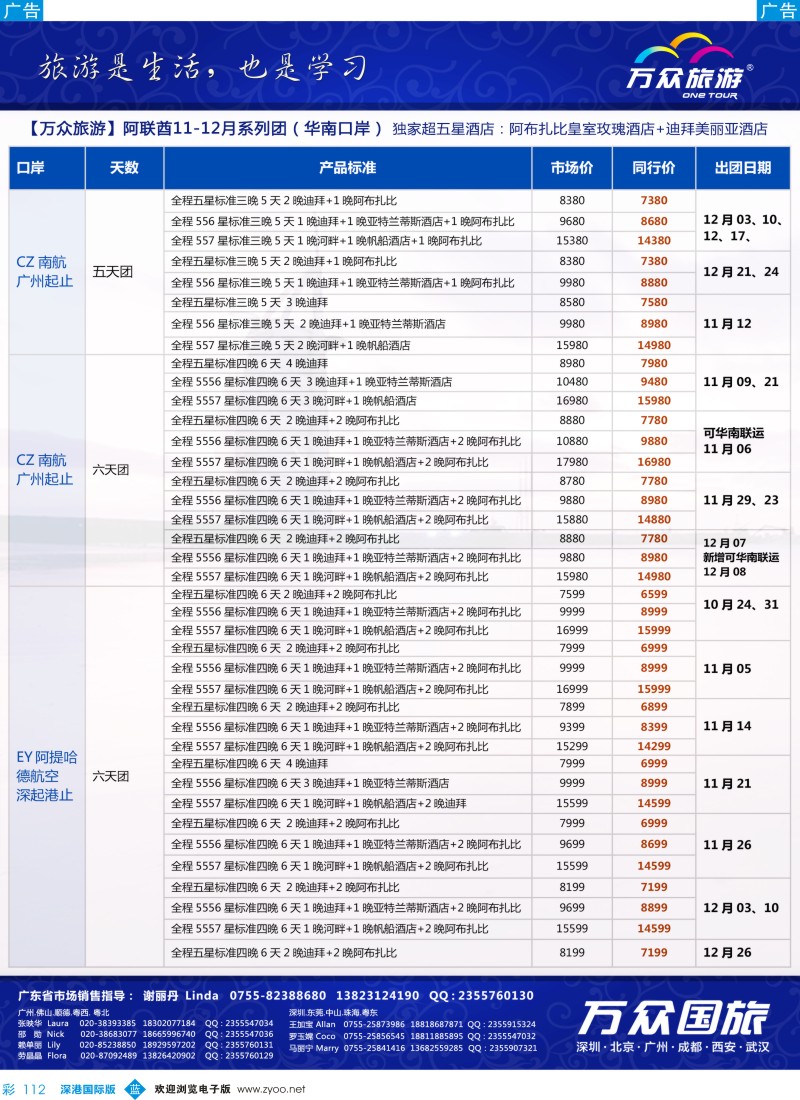This screenshot has height=1100, width=800.
Task: Open the www.zyoo.net link
Action: pos(271,1089)
